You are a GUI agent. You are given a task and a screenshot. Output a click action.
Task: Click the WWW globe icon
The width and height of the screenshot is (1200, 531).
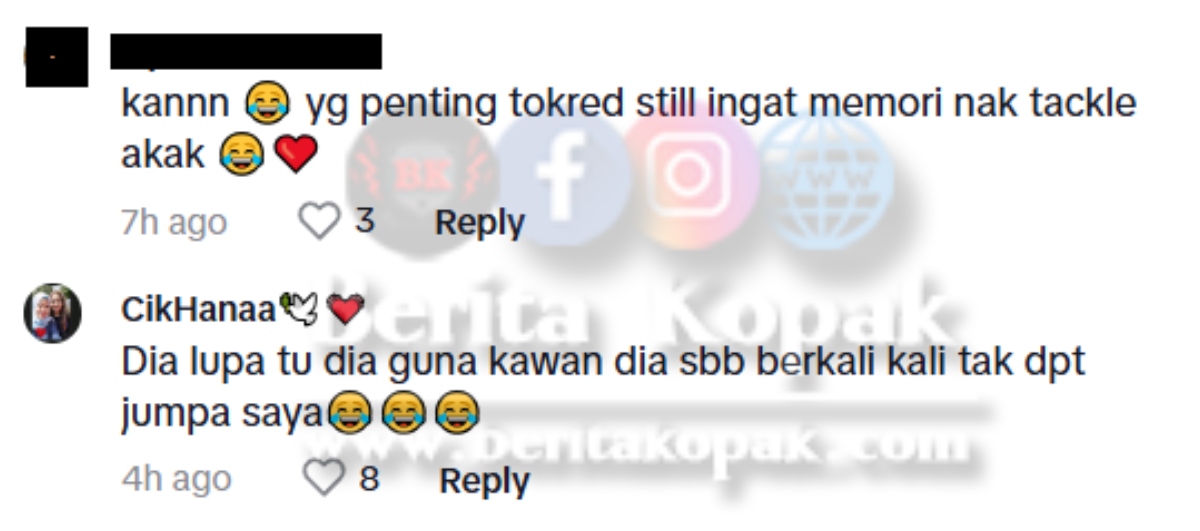[x=824, y=176]
